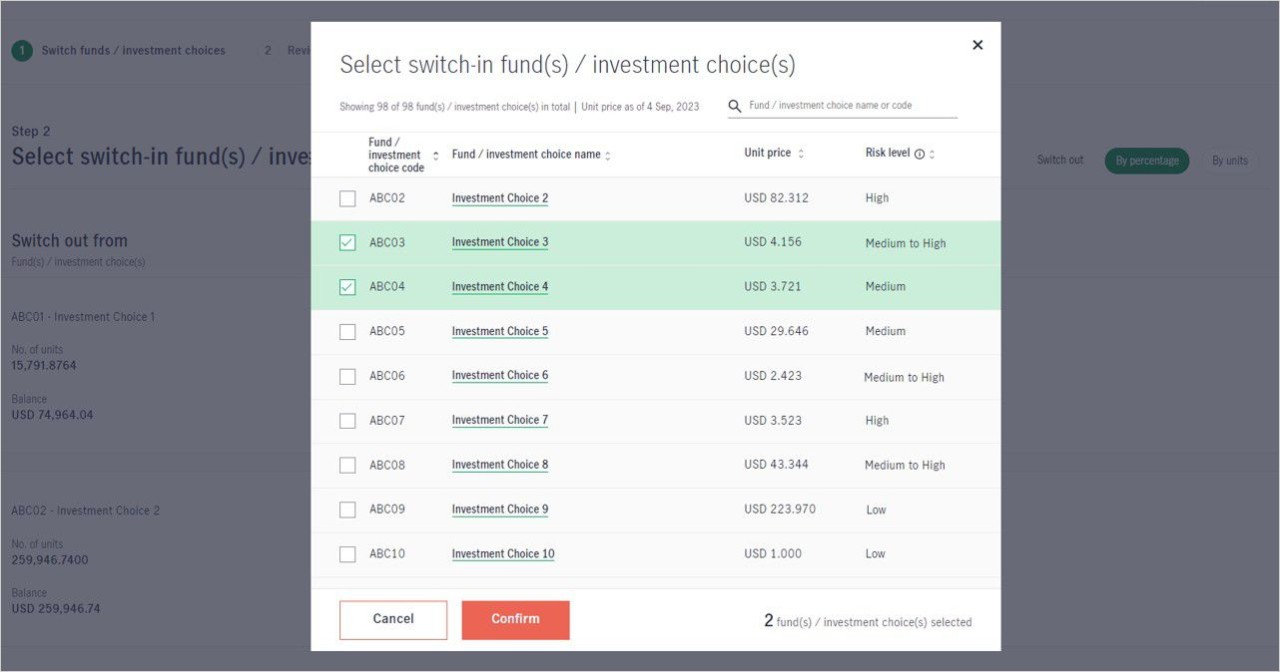
Task: Click the search magnifier icon
Action: coord(735,106)
